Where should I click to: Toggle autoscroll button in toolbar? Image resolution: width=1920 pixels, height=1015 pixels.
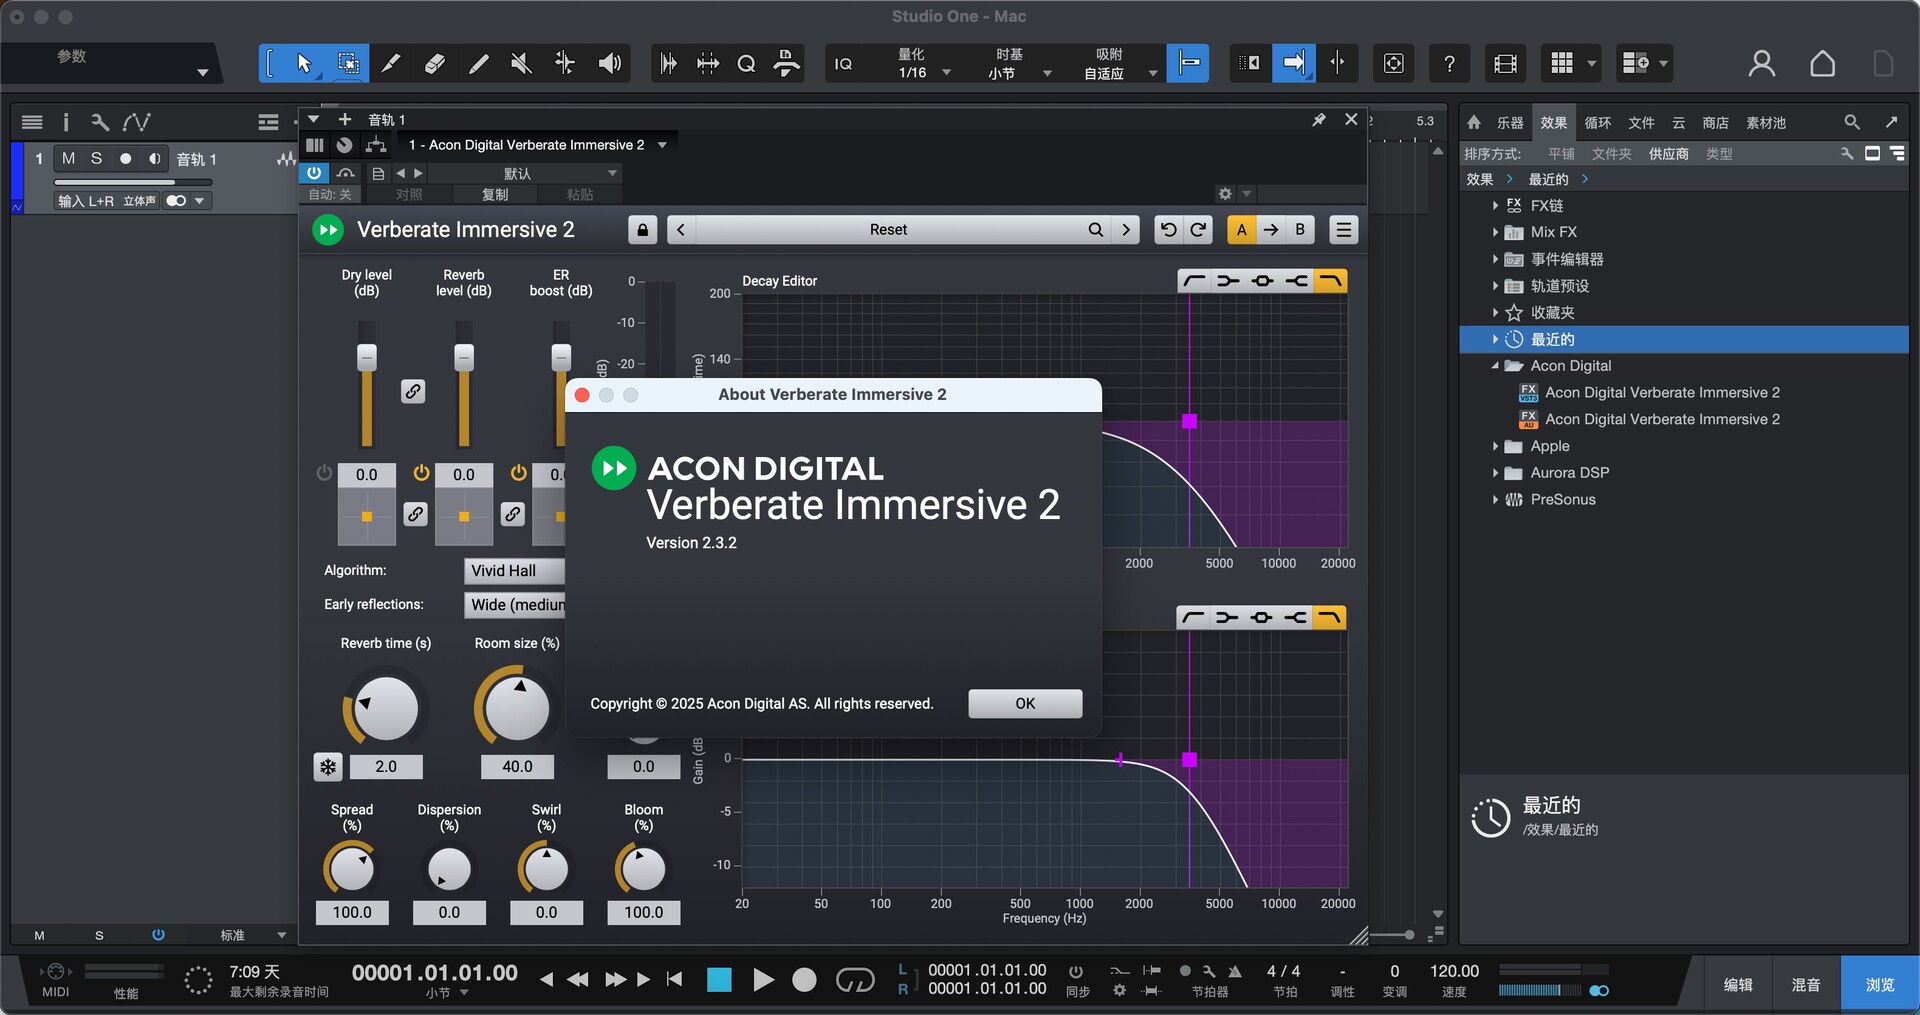pos(1293,64)
